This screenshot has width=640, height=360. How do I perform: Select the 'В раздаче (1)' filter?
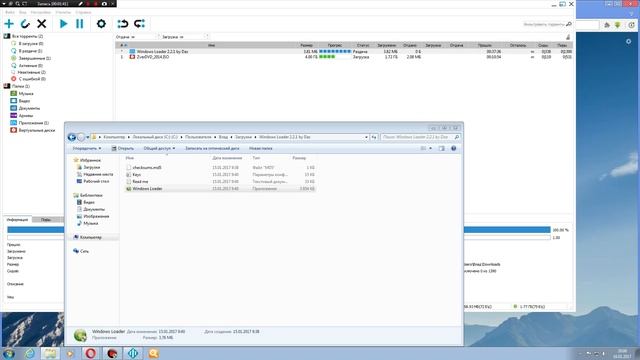[30, 51]
